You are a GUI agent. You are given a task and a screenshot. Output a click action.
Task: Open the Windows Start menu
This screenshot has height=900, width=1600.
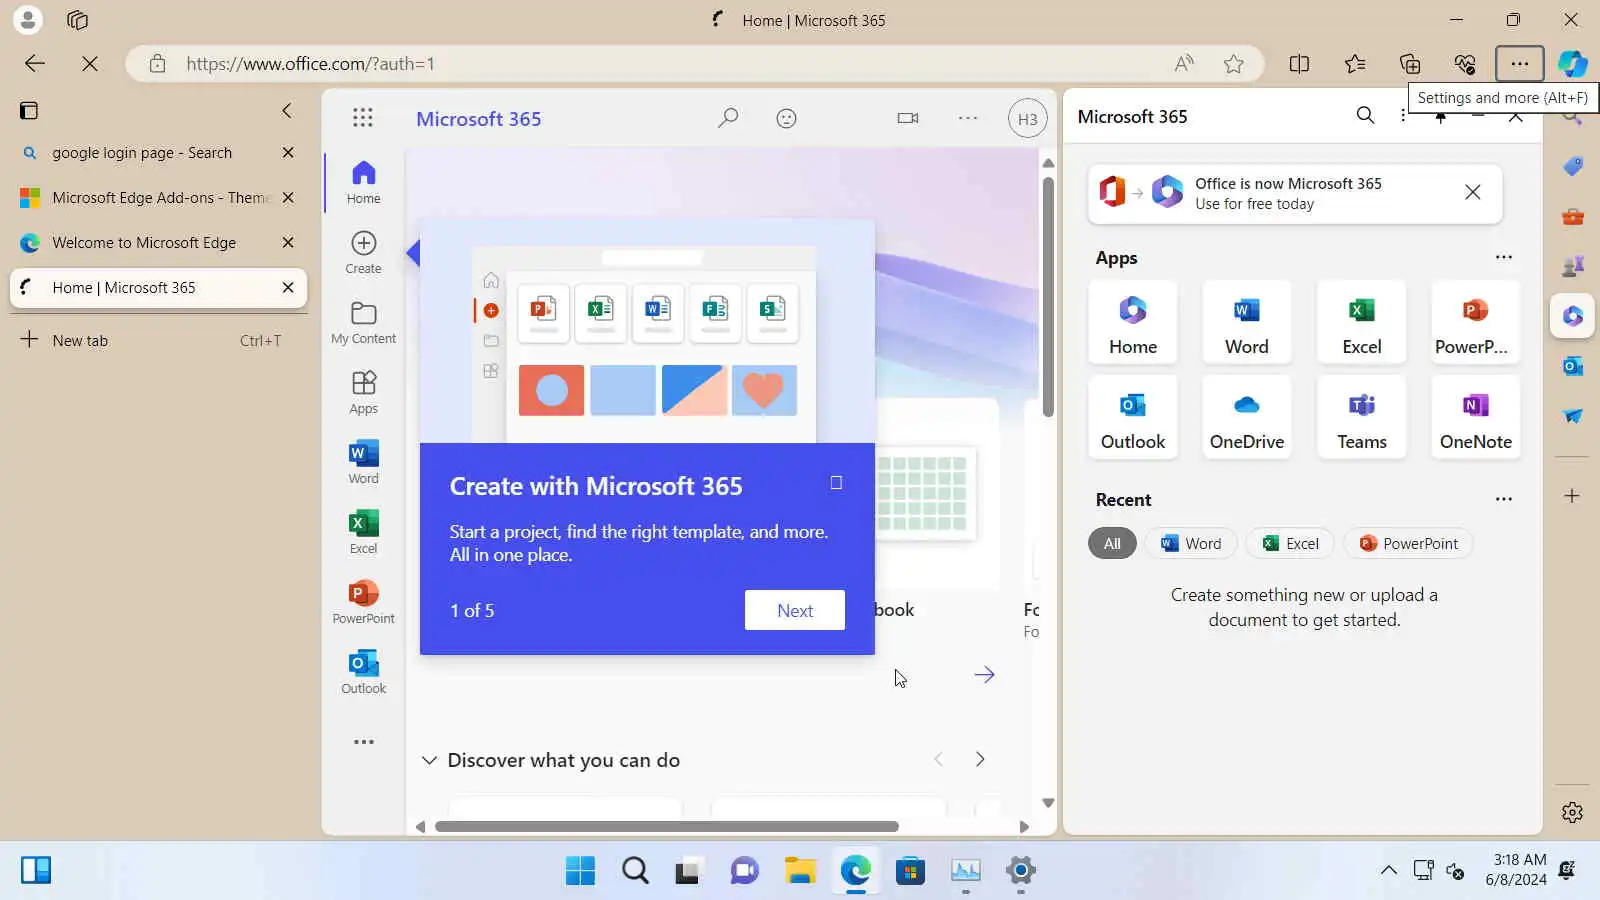click(x=580, y=871)
